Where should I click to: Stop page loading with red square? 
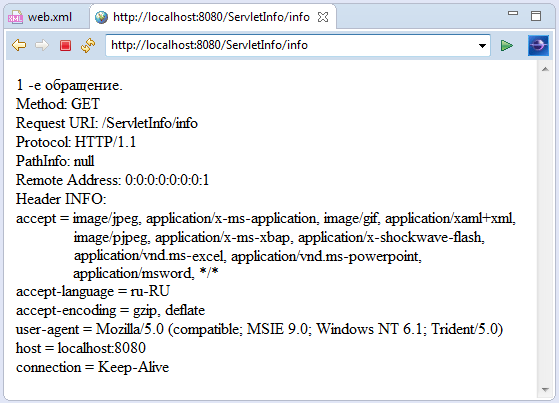[x=65, y=45]
